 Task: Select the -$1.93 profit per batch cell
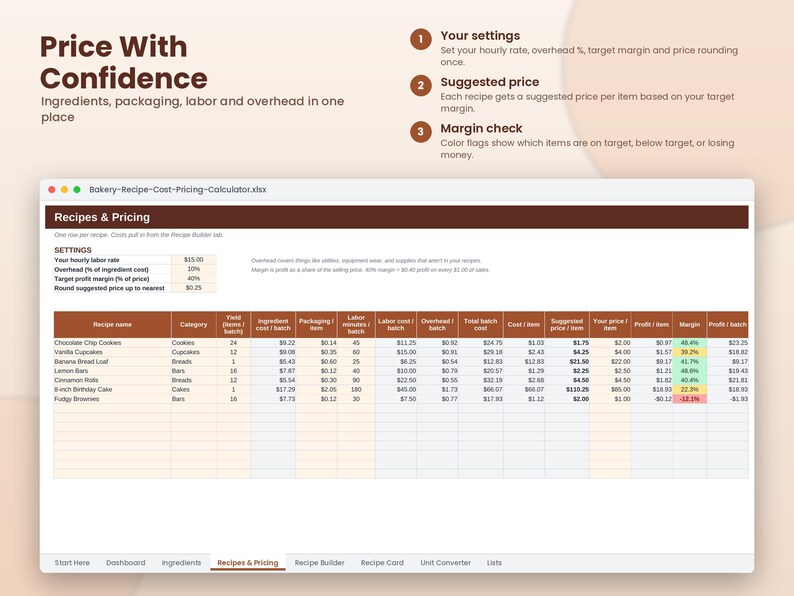(x=728, y=399)
